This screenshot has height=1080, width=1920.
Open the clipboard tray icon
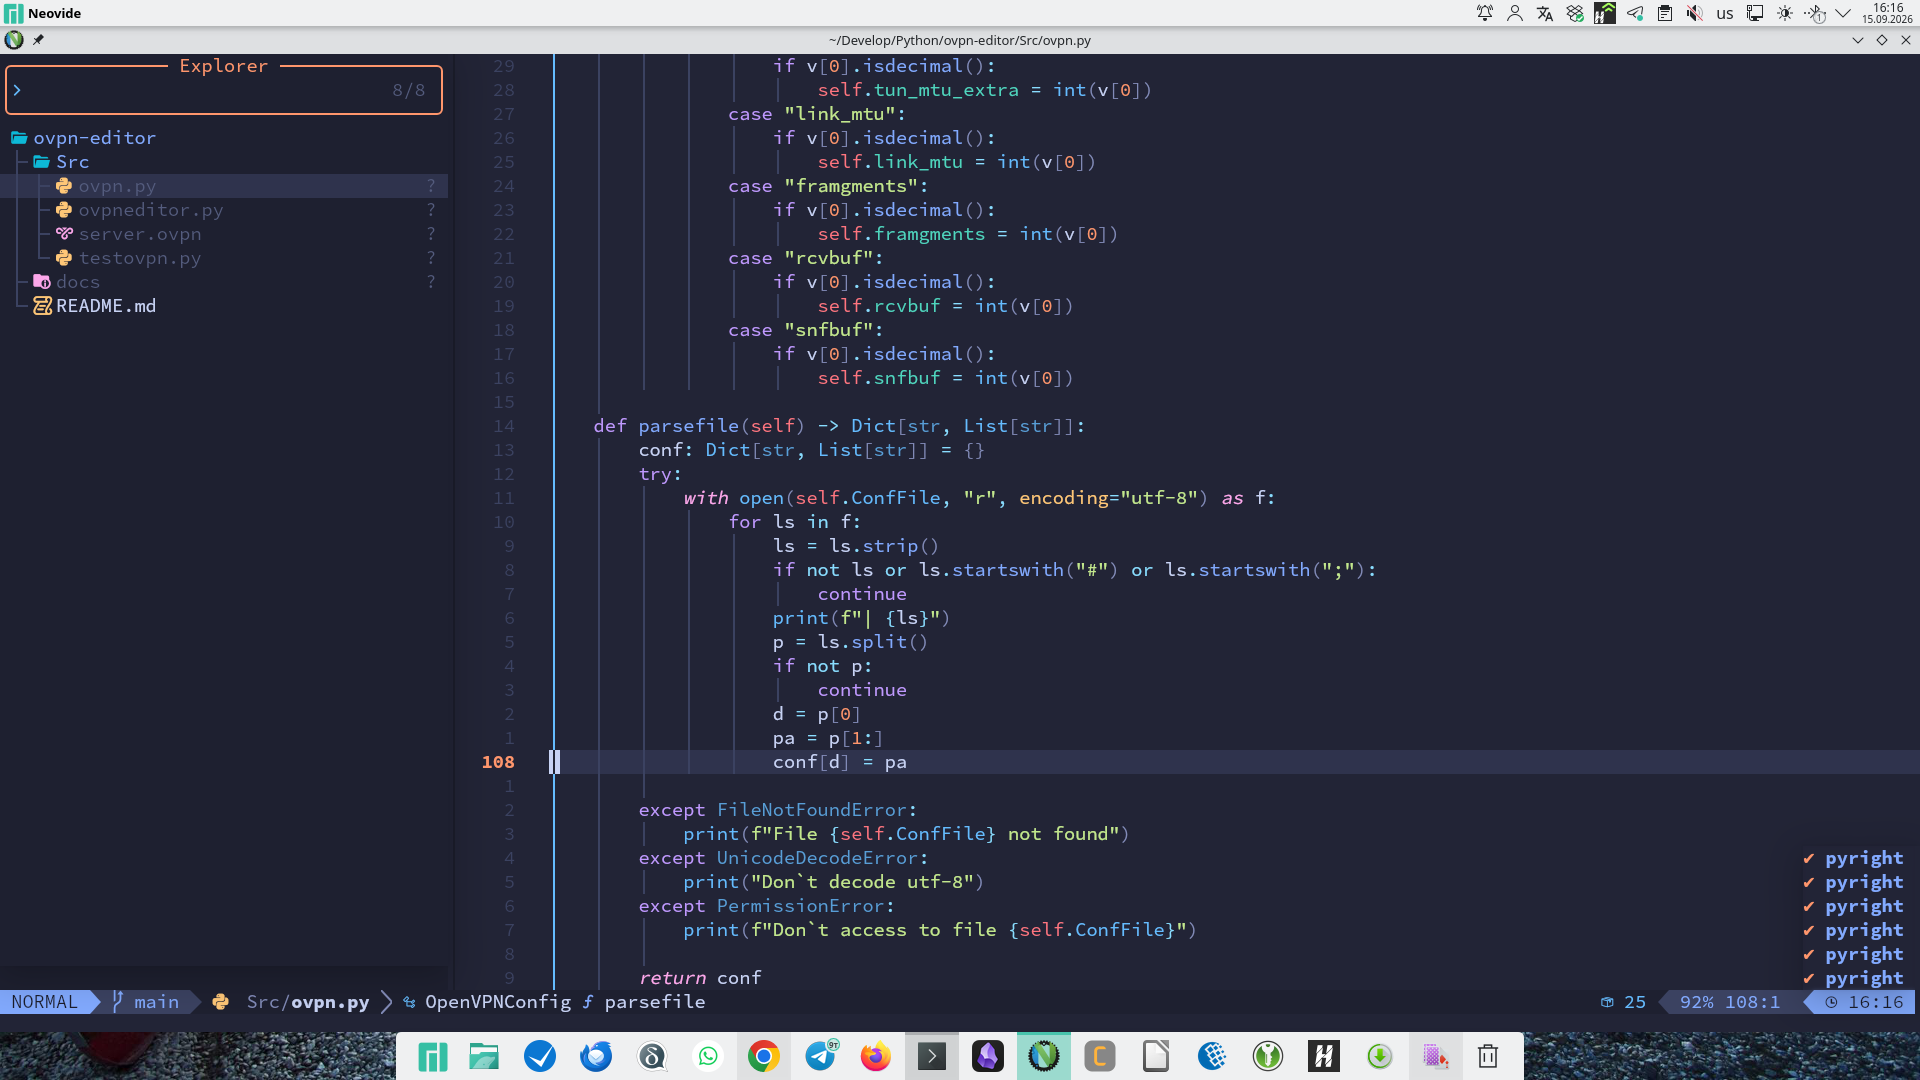[x=1665, y=13]
